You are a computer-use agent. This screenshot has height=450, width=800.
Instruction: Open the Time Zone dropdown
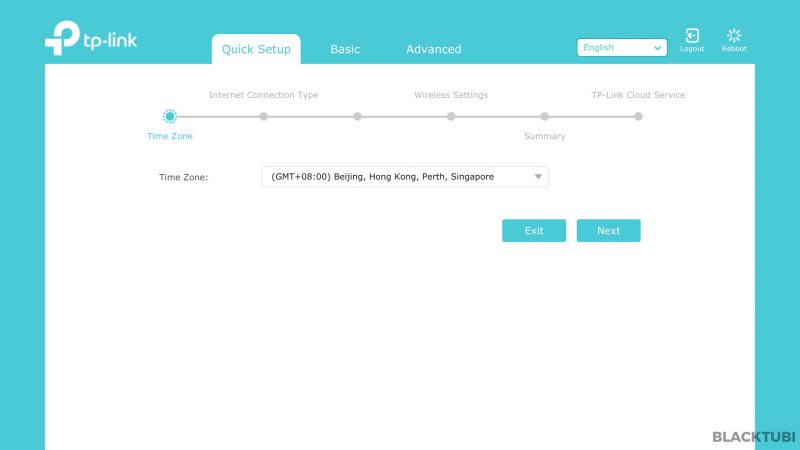click(x=405, y=177)
